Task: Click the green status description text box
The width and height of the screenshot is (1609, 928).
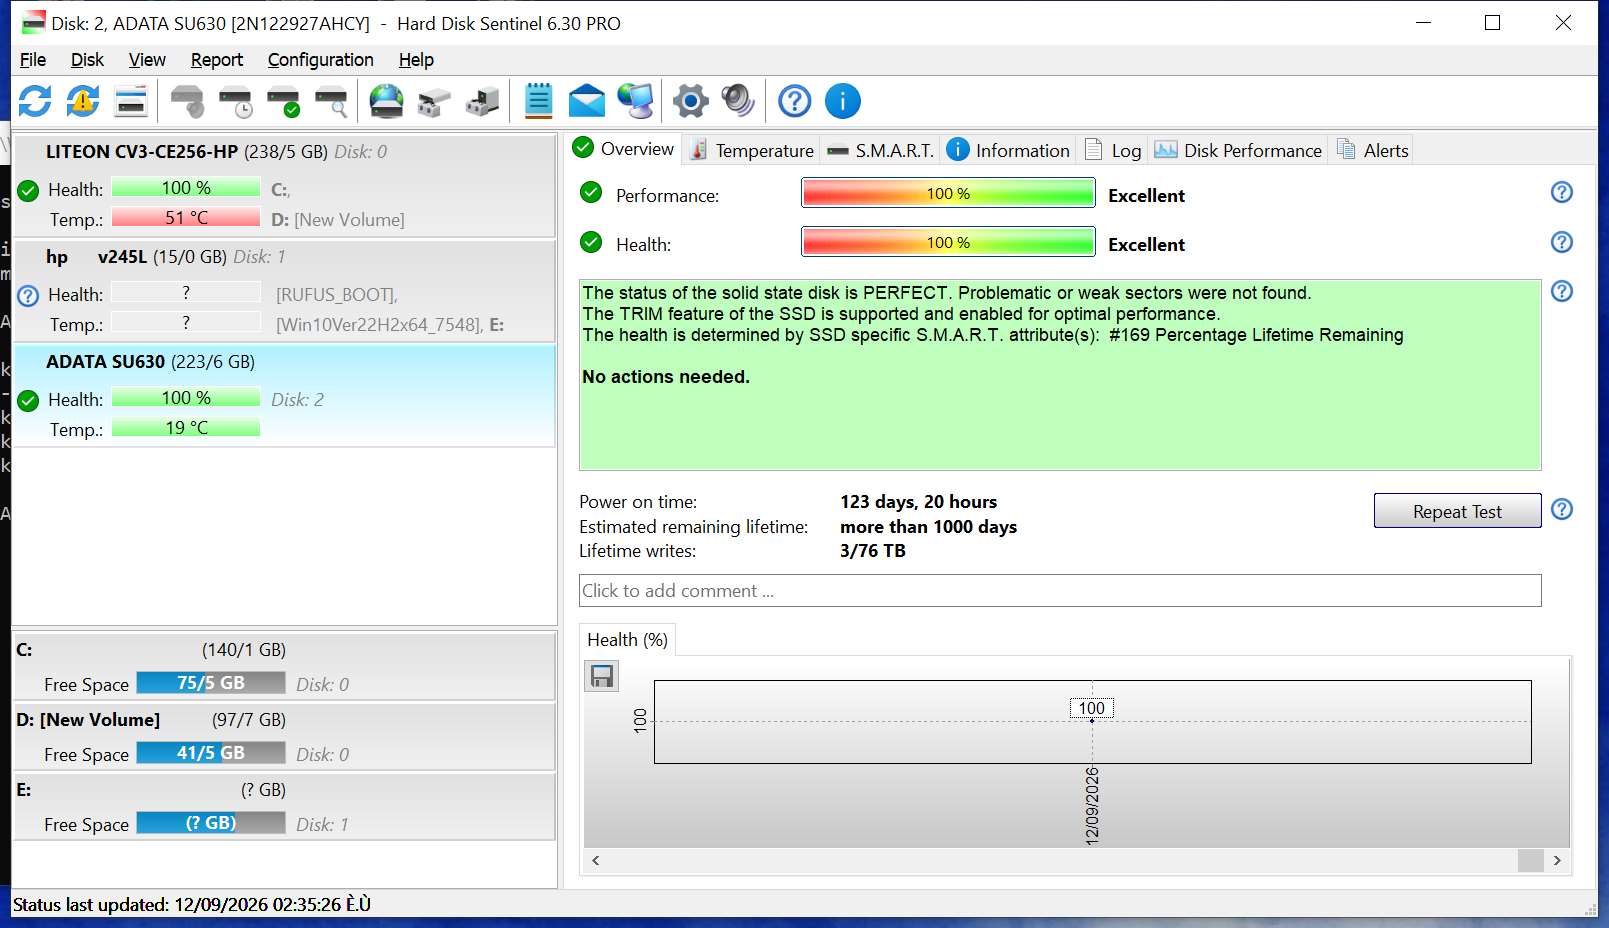Action: click(x=1060, y=375)
